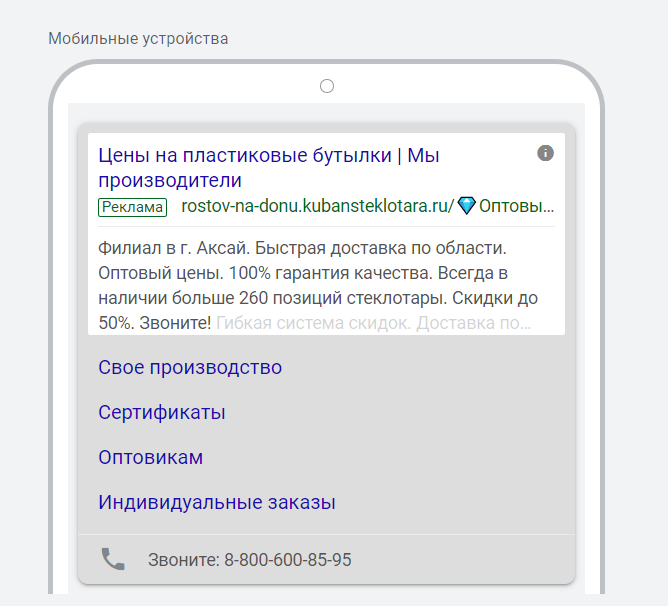The width and height of the screenshot is (668, 606).
Task: Click the faded text Гибкая система скидок
Action: tap(314, 323)
